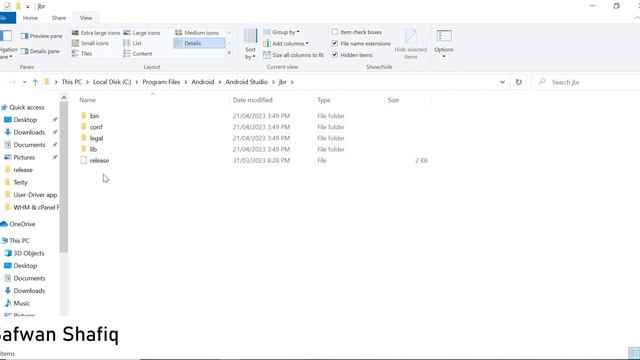Sort by Size column header

(x=393, y=100)
